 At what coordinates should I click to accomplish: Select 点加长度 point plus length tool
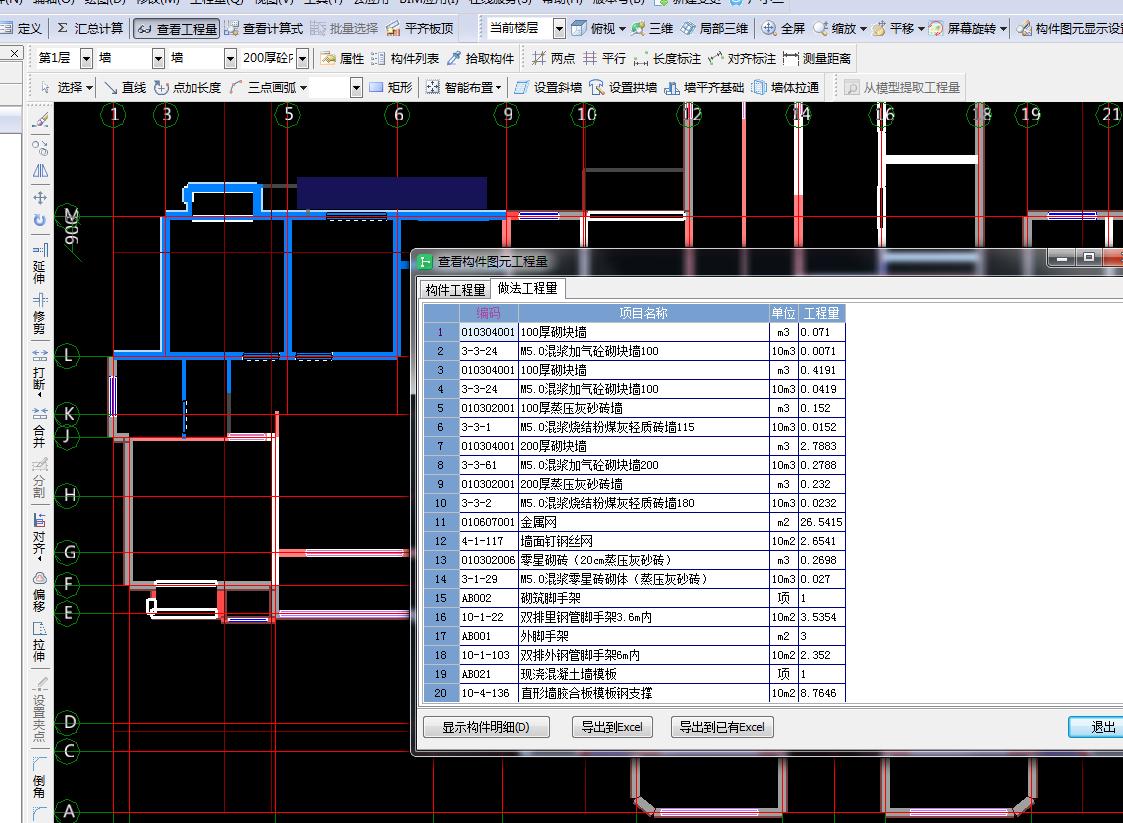point(188,87)
